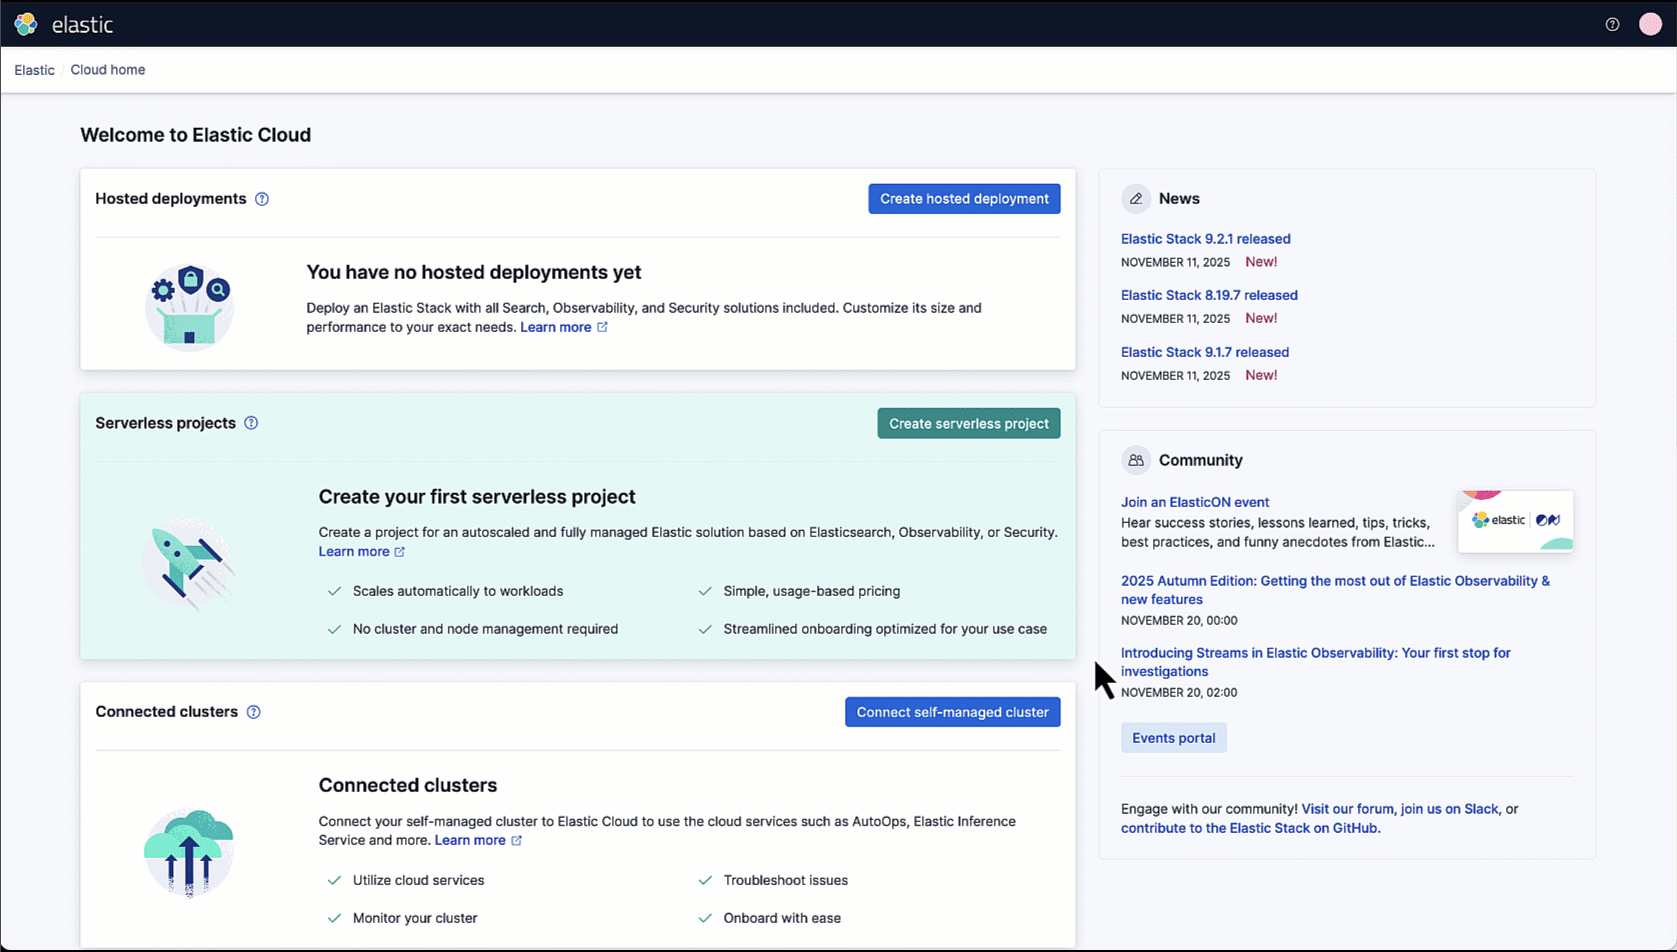Screen dimensions: 1677x952
Task: Open the Elastic Stack 9.2.1 released article
Action: click(x=1205, y=238)
